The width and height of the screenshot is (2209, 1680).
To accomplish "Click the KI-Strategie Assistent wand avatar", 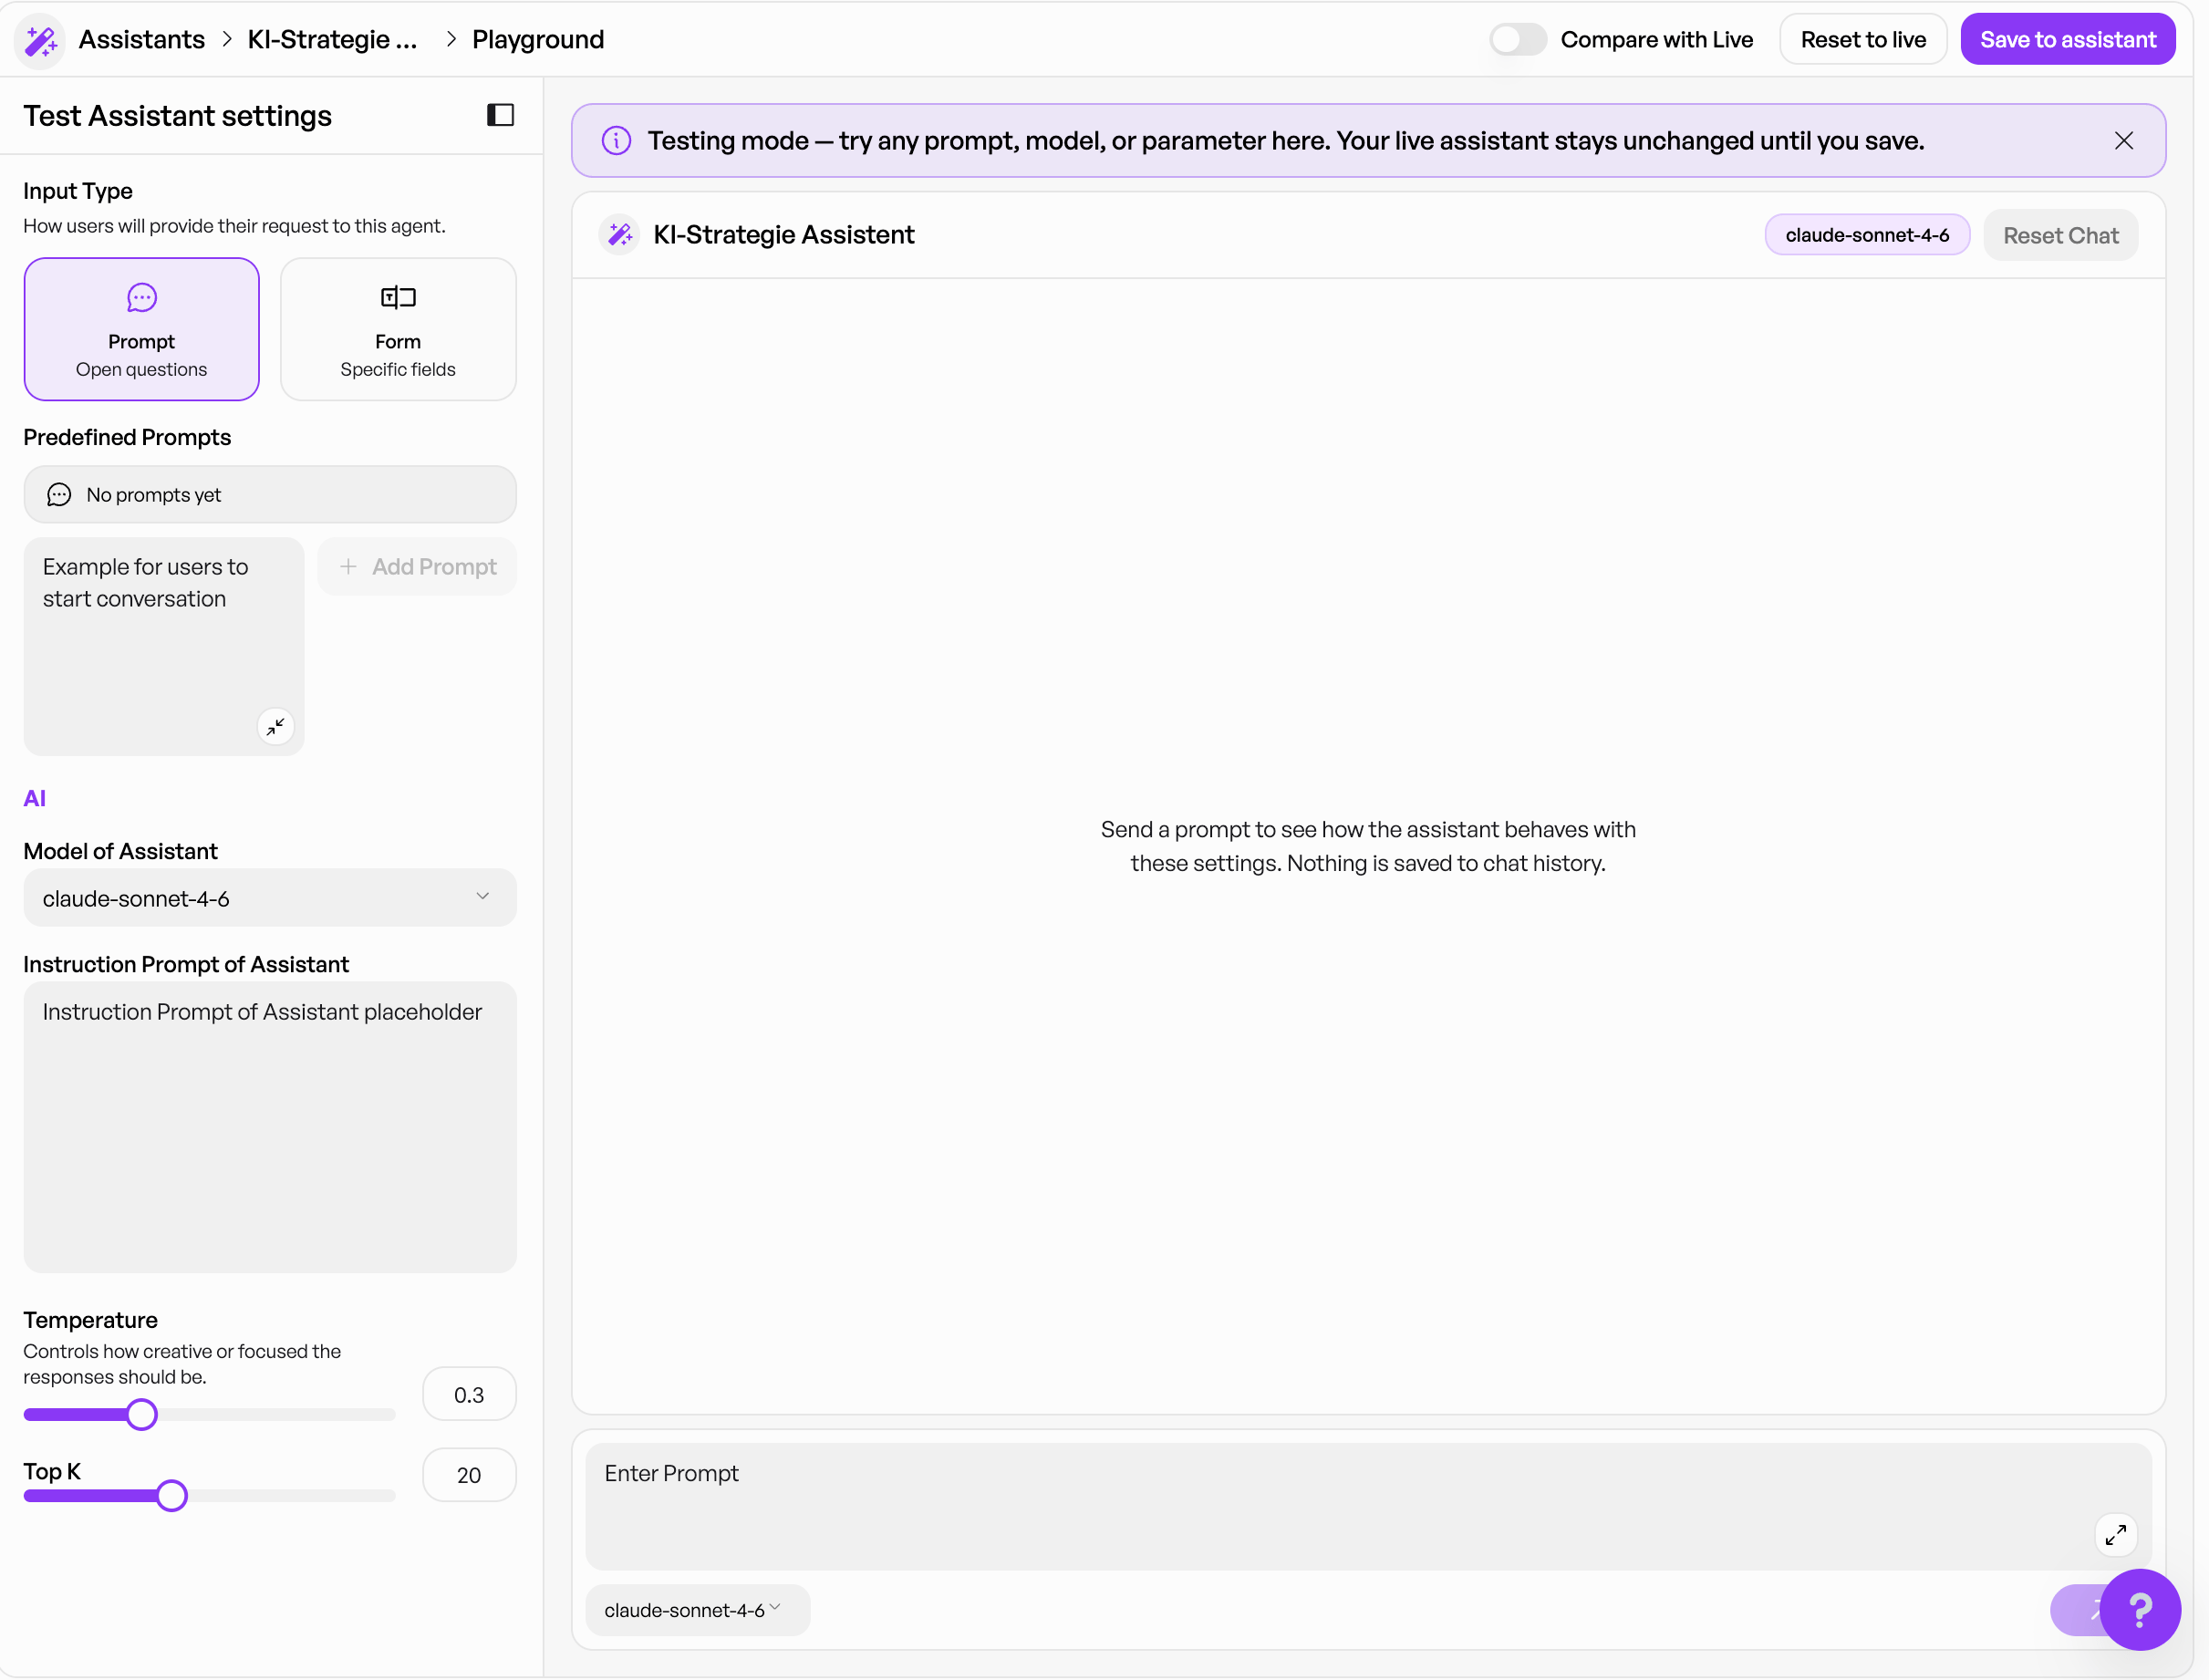I will click(619, 235).
